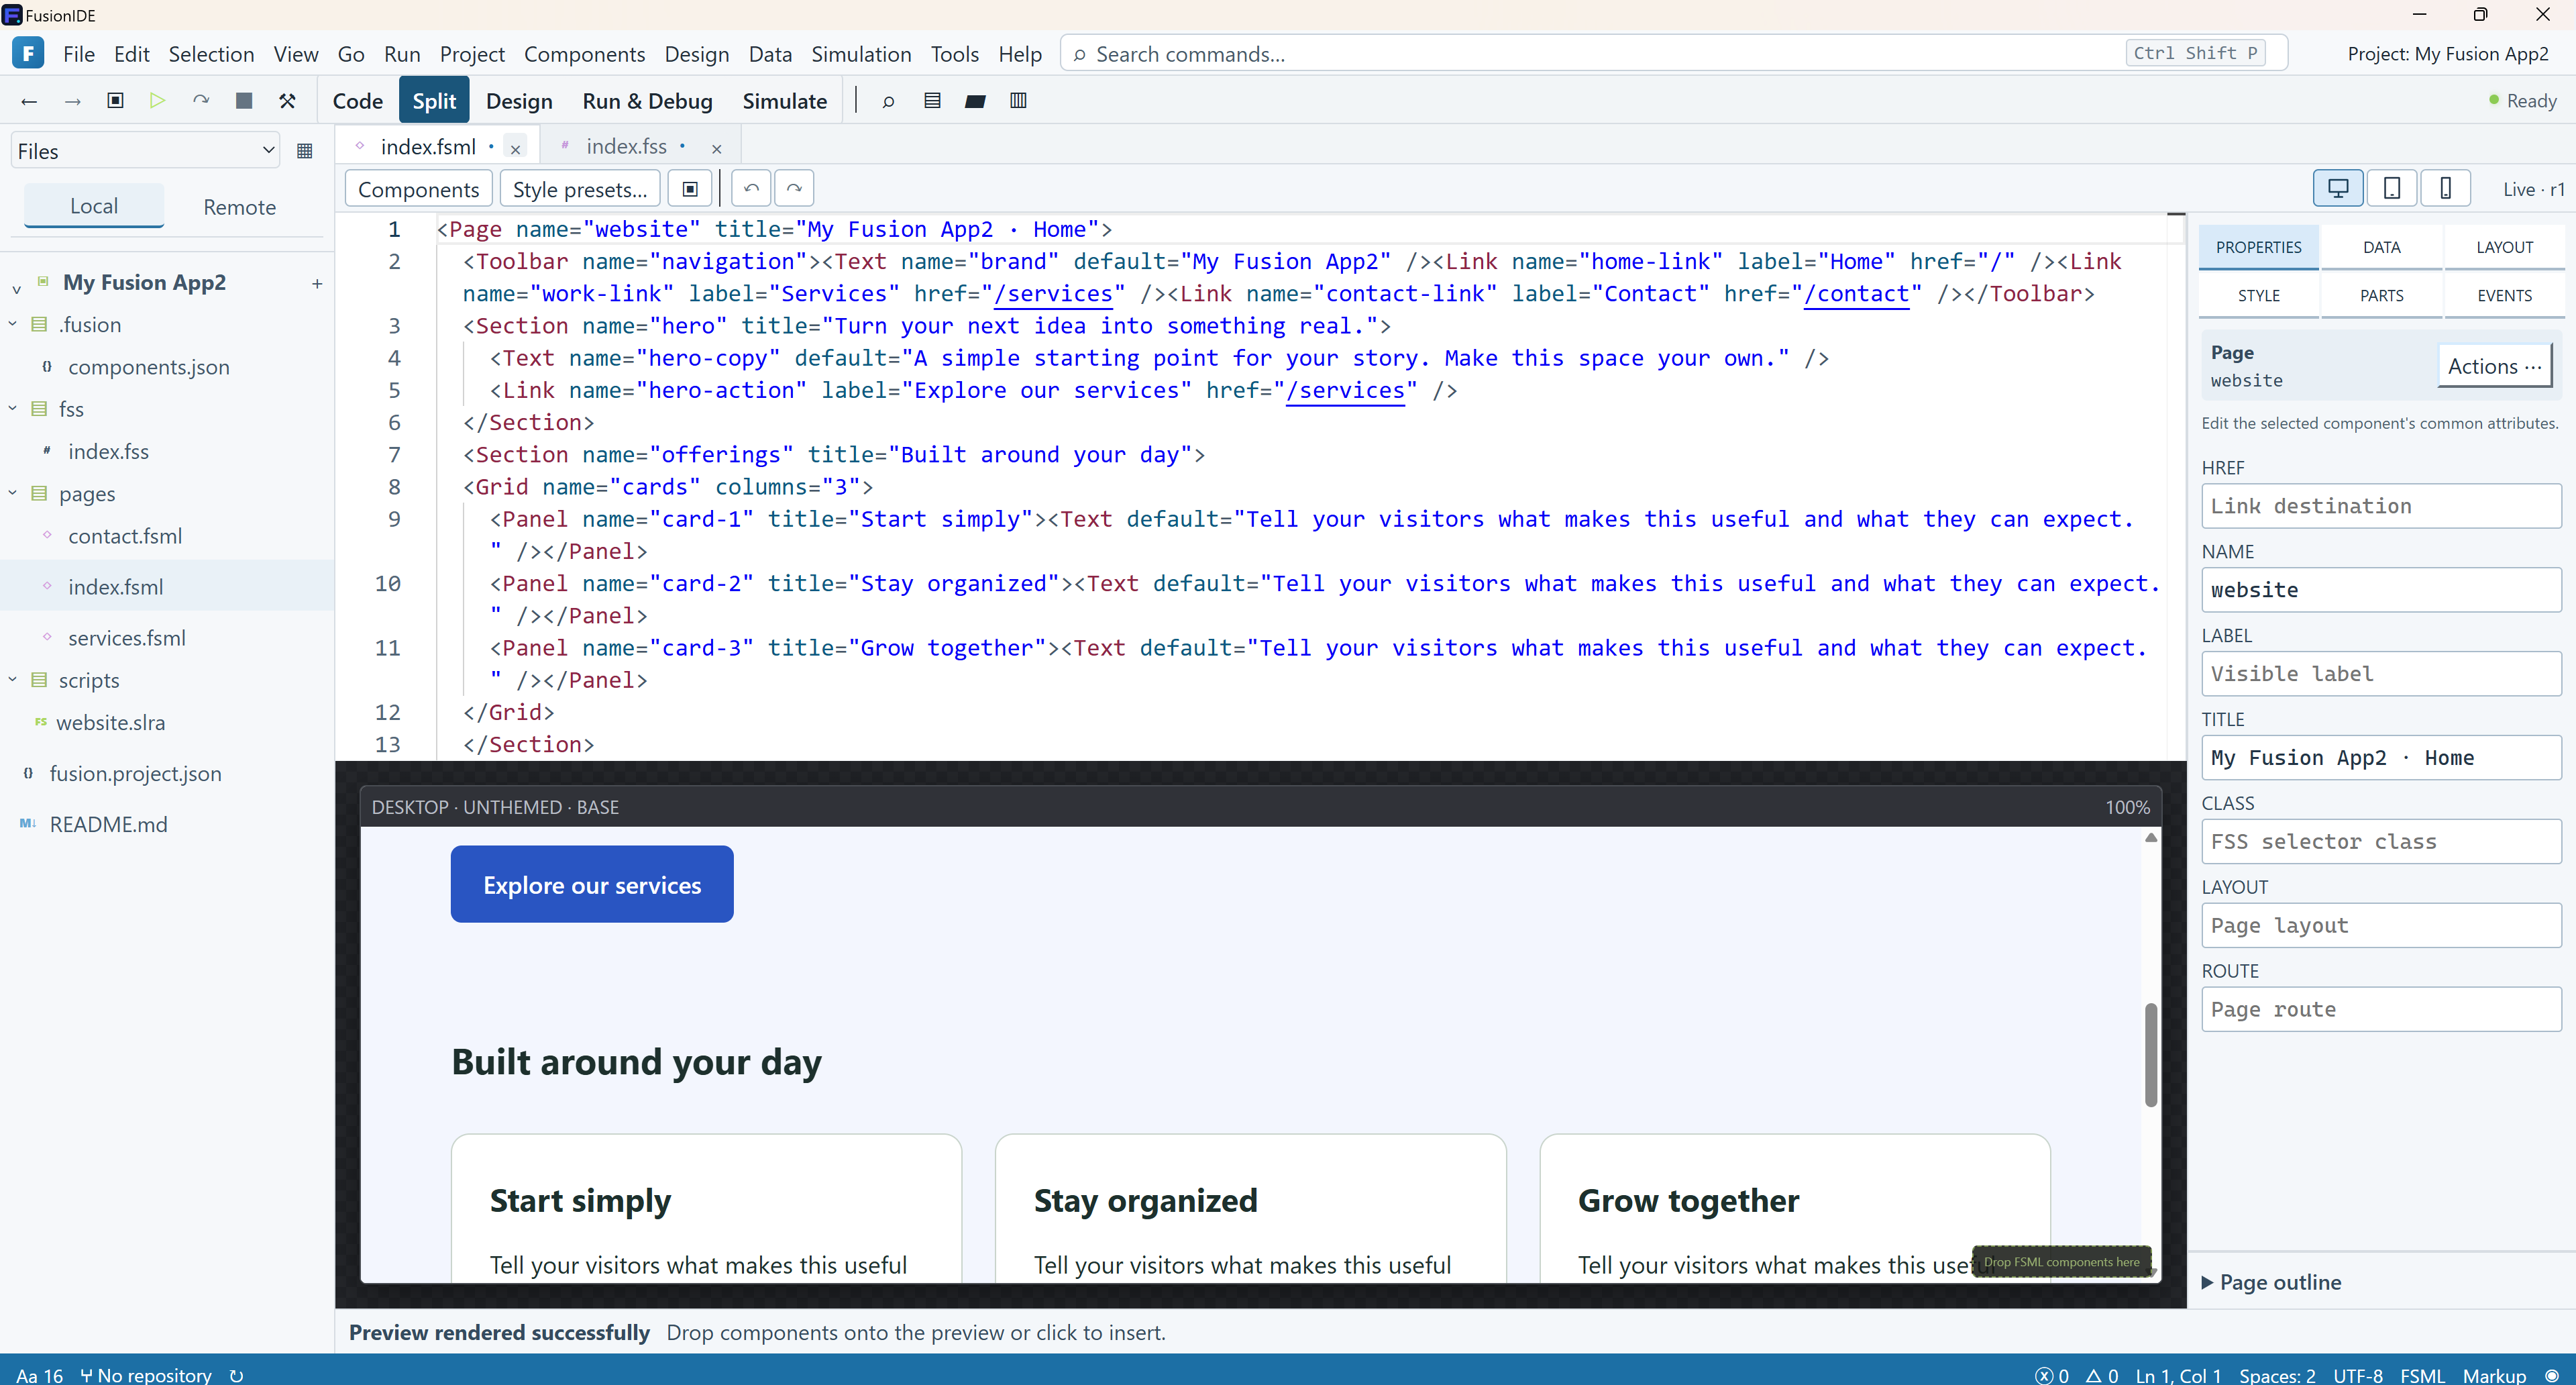
Task: Click the Explore our services preview button
Action: pos(592,884)
